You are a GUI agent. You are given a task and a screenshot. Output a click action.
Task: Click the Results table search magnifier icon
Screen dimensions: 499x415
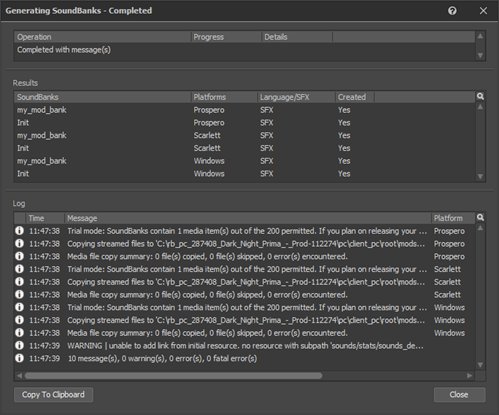coord(480,96)
